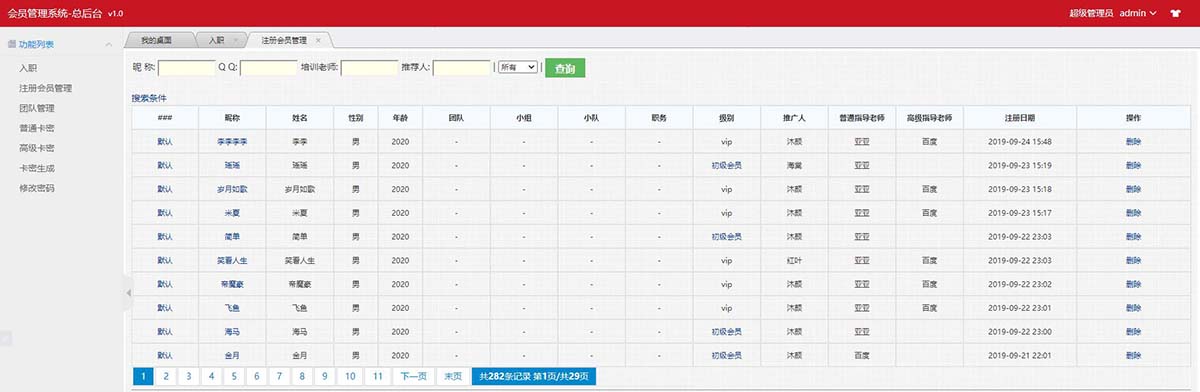
Task: Open the admin user dropdown
Action: [x=1138, y=13]
